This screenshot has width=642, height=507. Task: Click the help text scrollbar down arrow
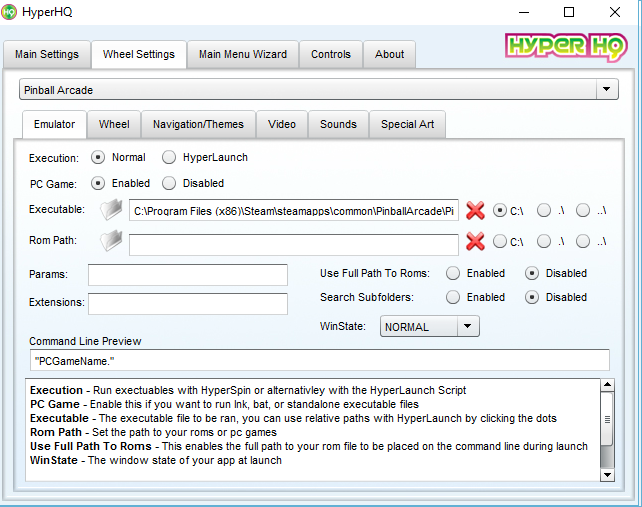pyautogui.click(x=607, y=473)
